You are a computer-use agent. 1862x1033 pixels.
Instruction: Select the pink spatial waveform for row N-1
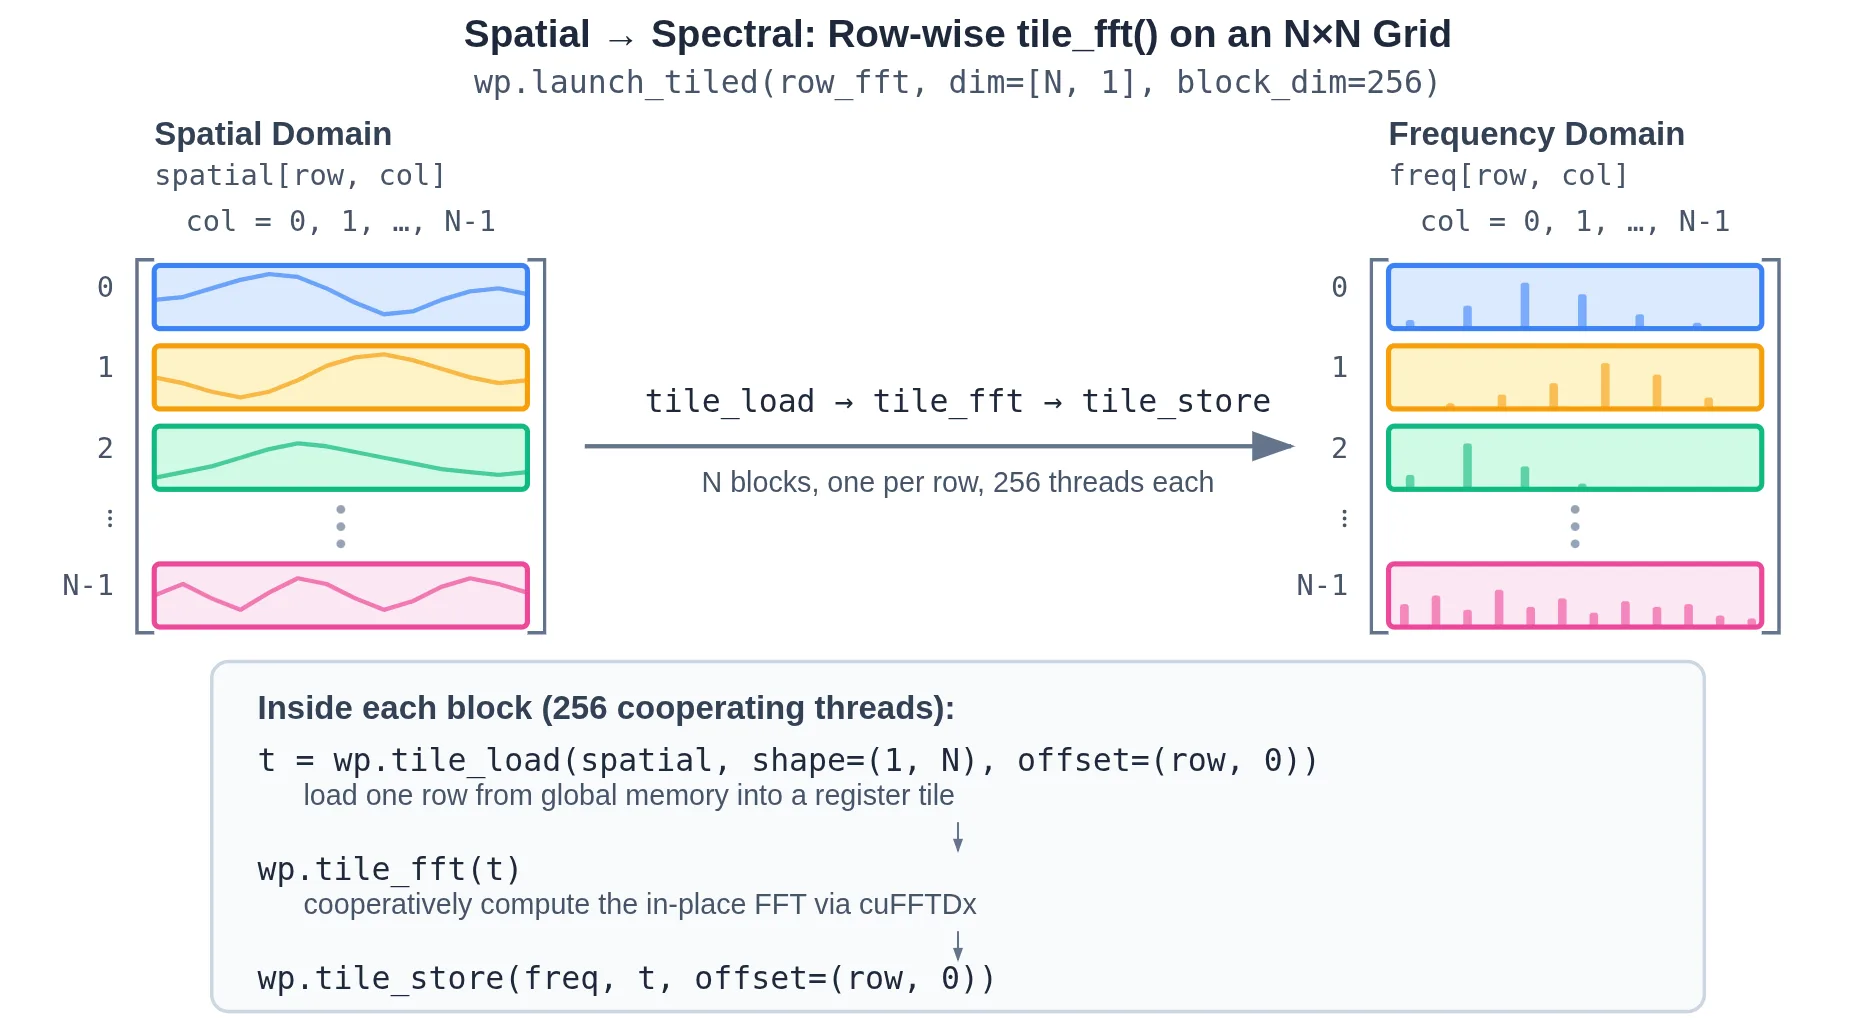340,595
